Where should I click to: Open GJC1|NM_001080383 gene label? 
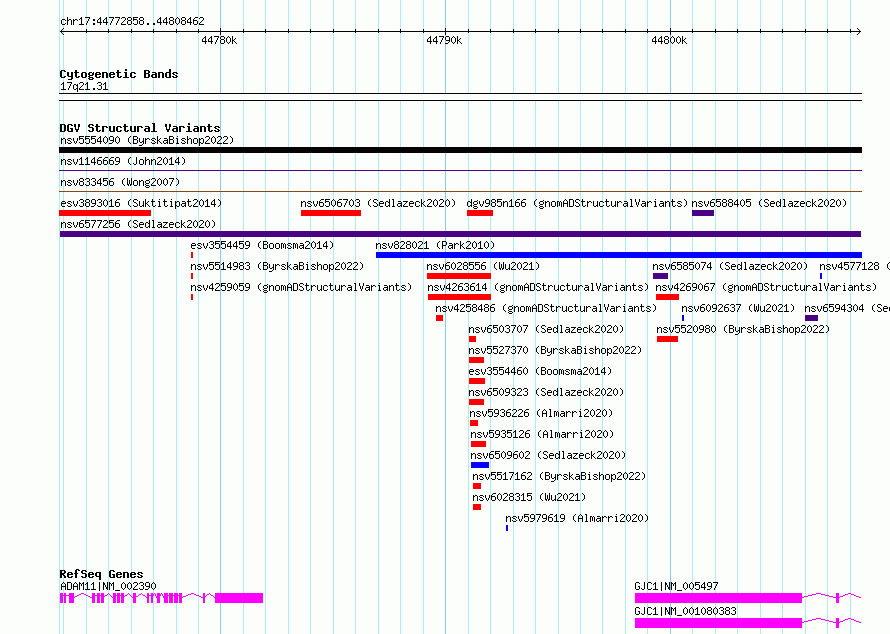686,611
